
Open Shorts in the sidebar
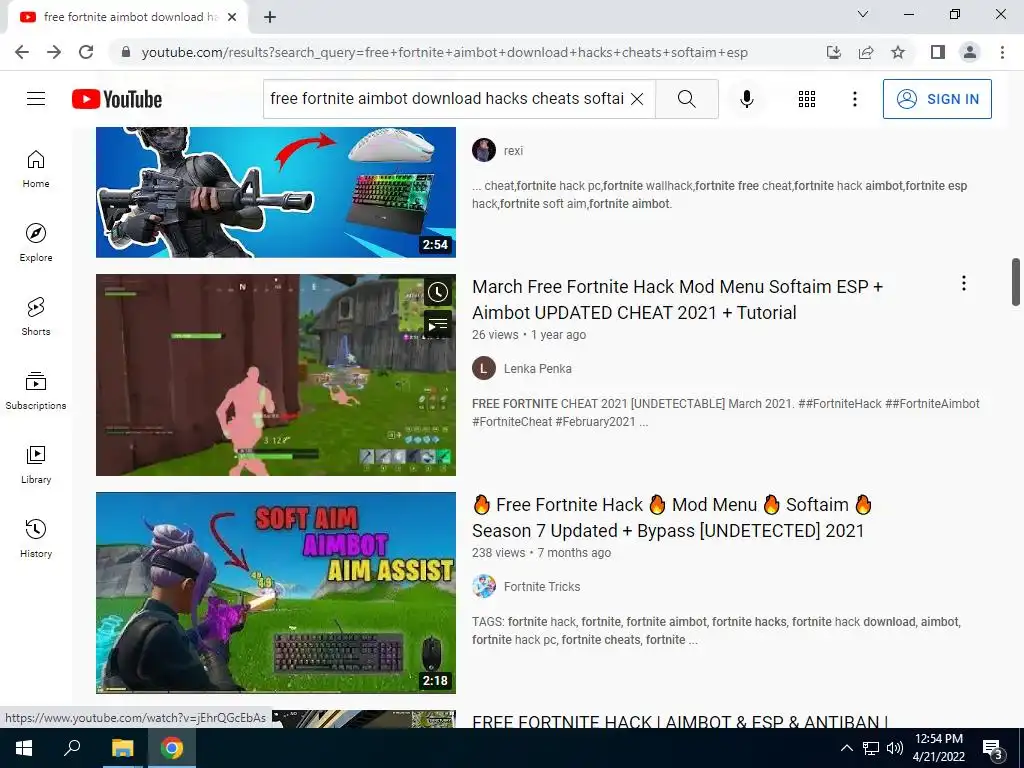[x=36, y=317]
